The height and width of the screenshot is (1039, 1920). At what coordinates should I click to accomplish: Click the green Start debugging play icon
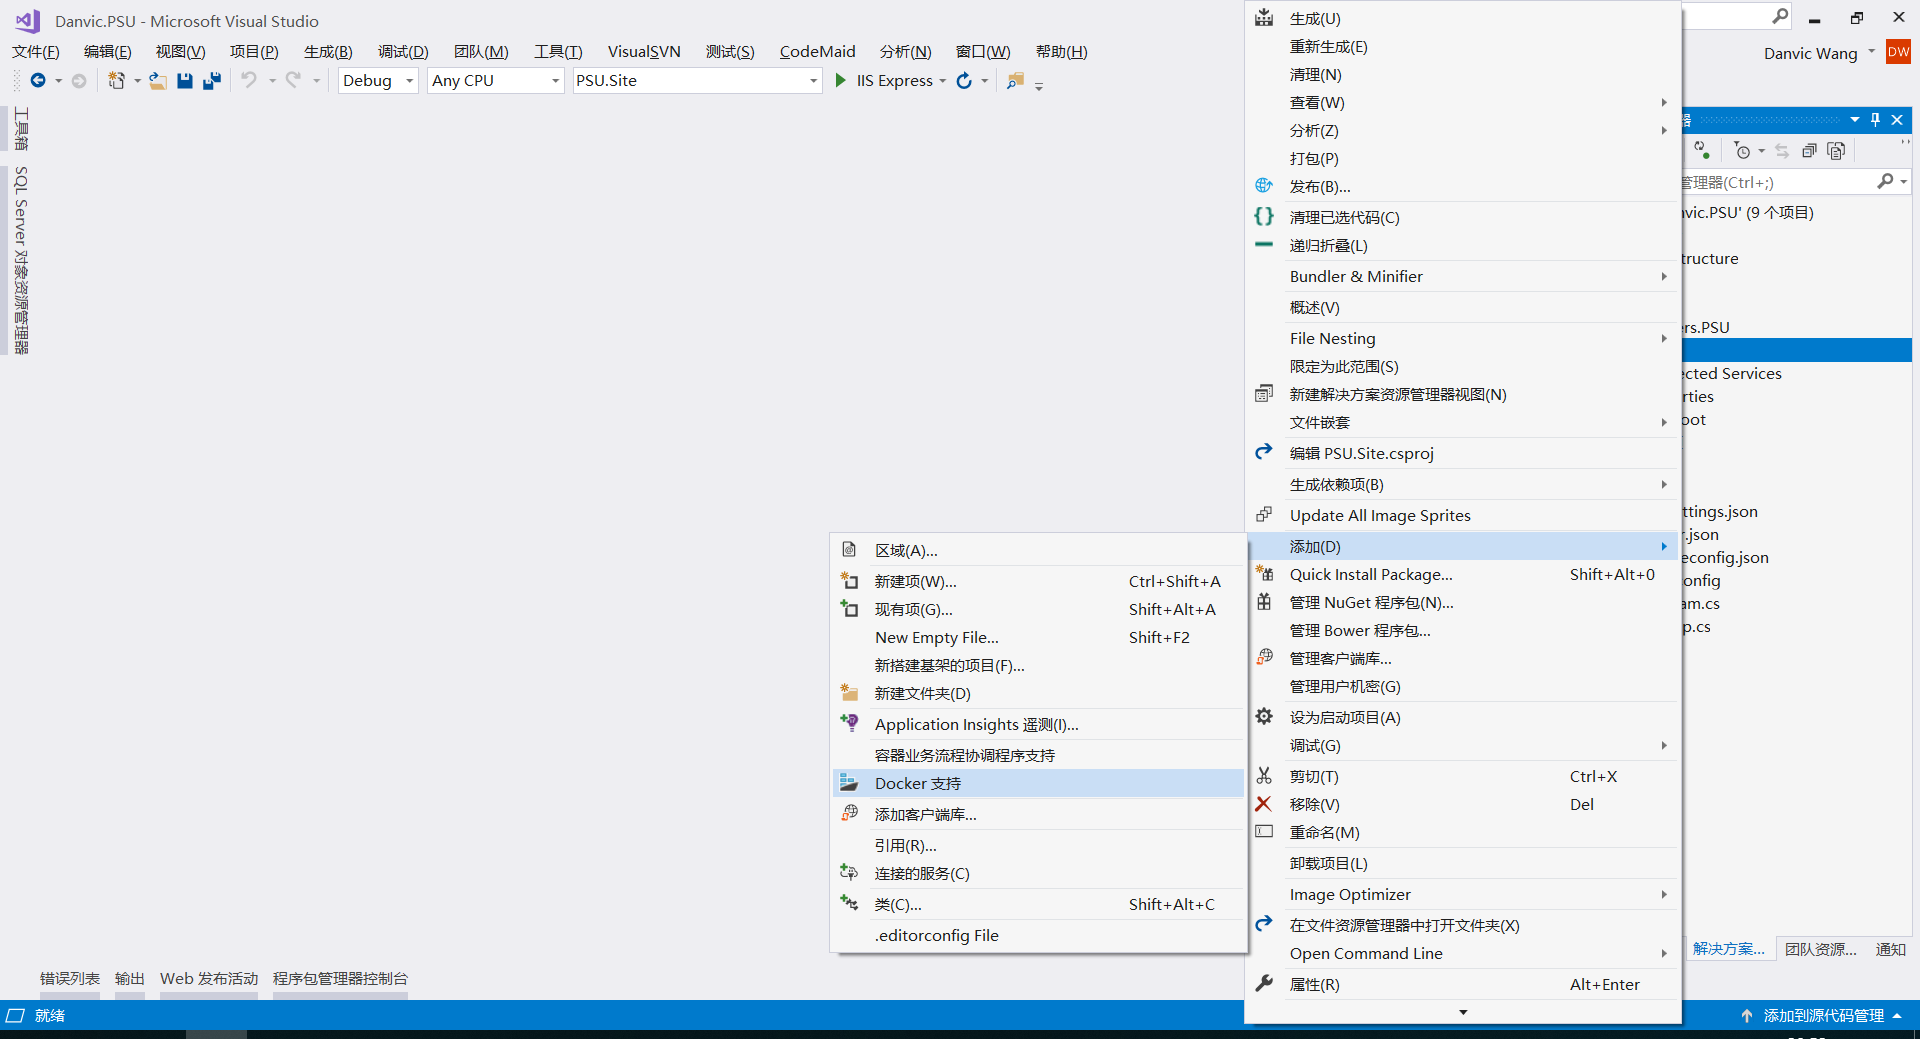[x=841, y=80]
